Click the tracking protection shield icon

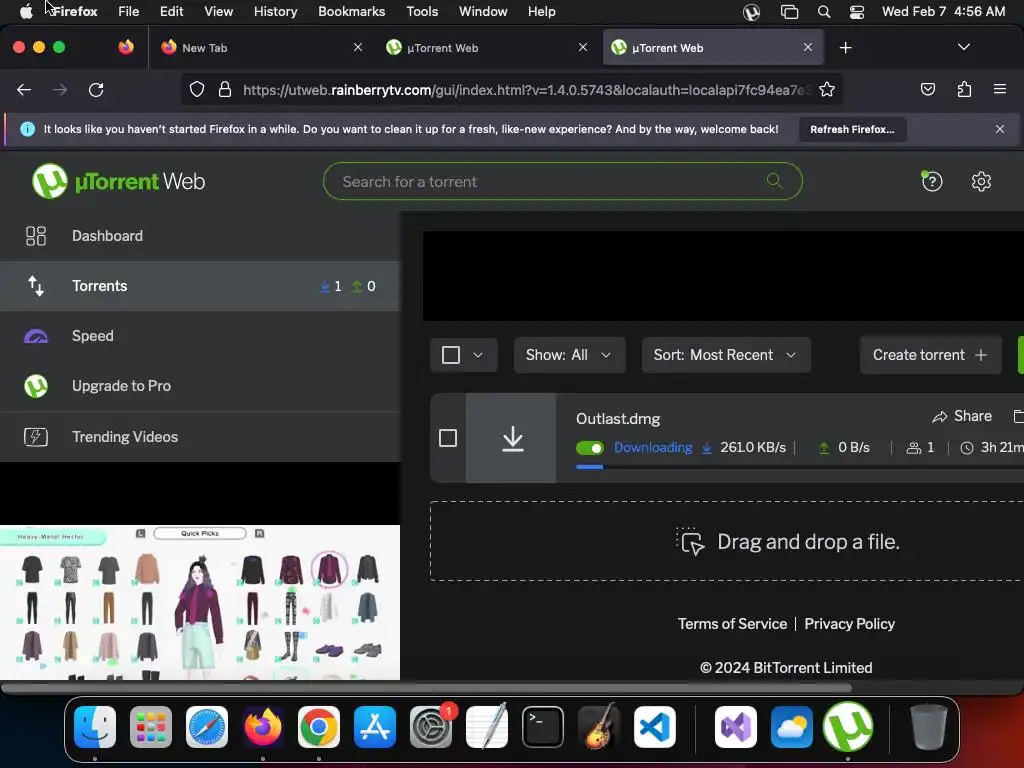point(197,89)
